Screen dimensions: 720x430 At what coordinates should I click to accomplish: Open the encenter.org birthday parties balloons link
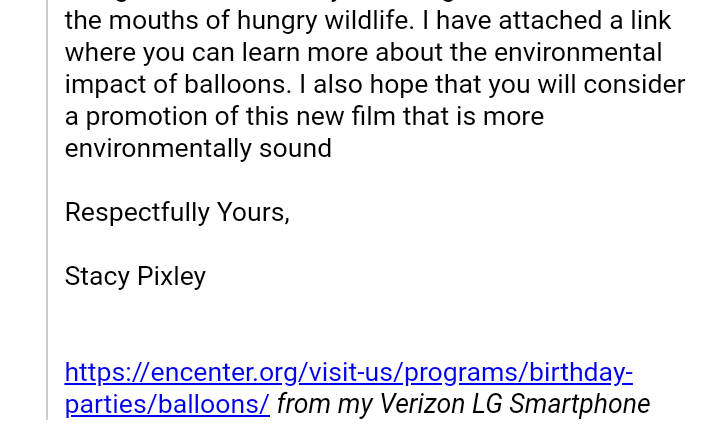tap(349, 373)
